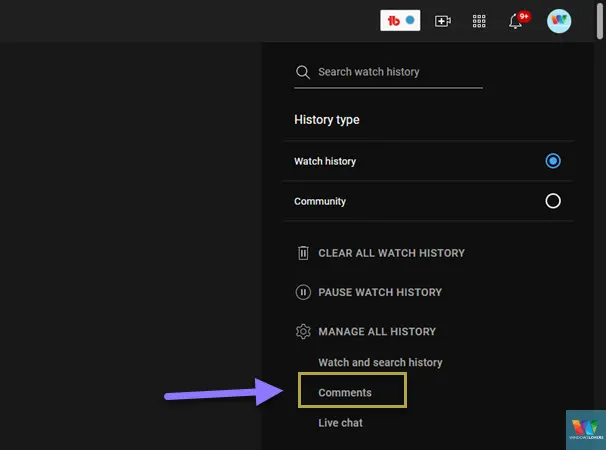The height and width of the screenshot is (450, 606).
Task: Select the Community radio button
Action: click(553, 201)
